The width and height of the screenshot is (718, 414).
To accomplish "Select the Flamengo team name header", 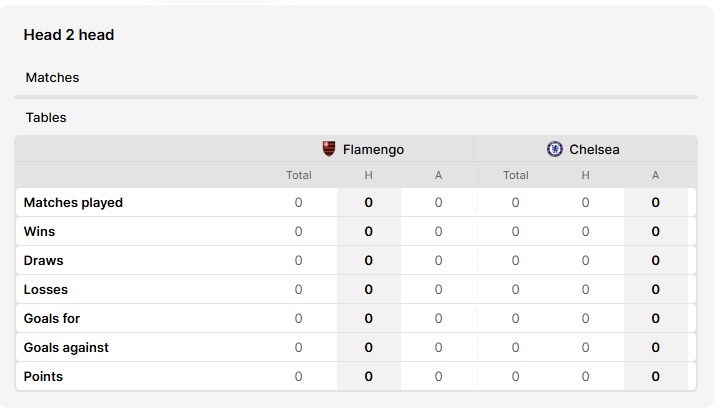I will (x=373, y=150).
